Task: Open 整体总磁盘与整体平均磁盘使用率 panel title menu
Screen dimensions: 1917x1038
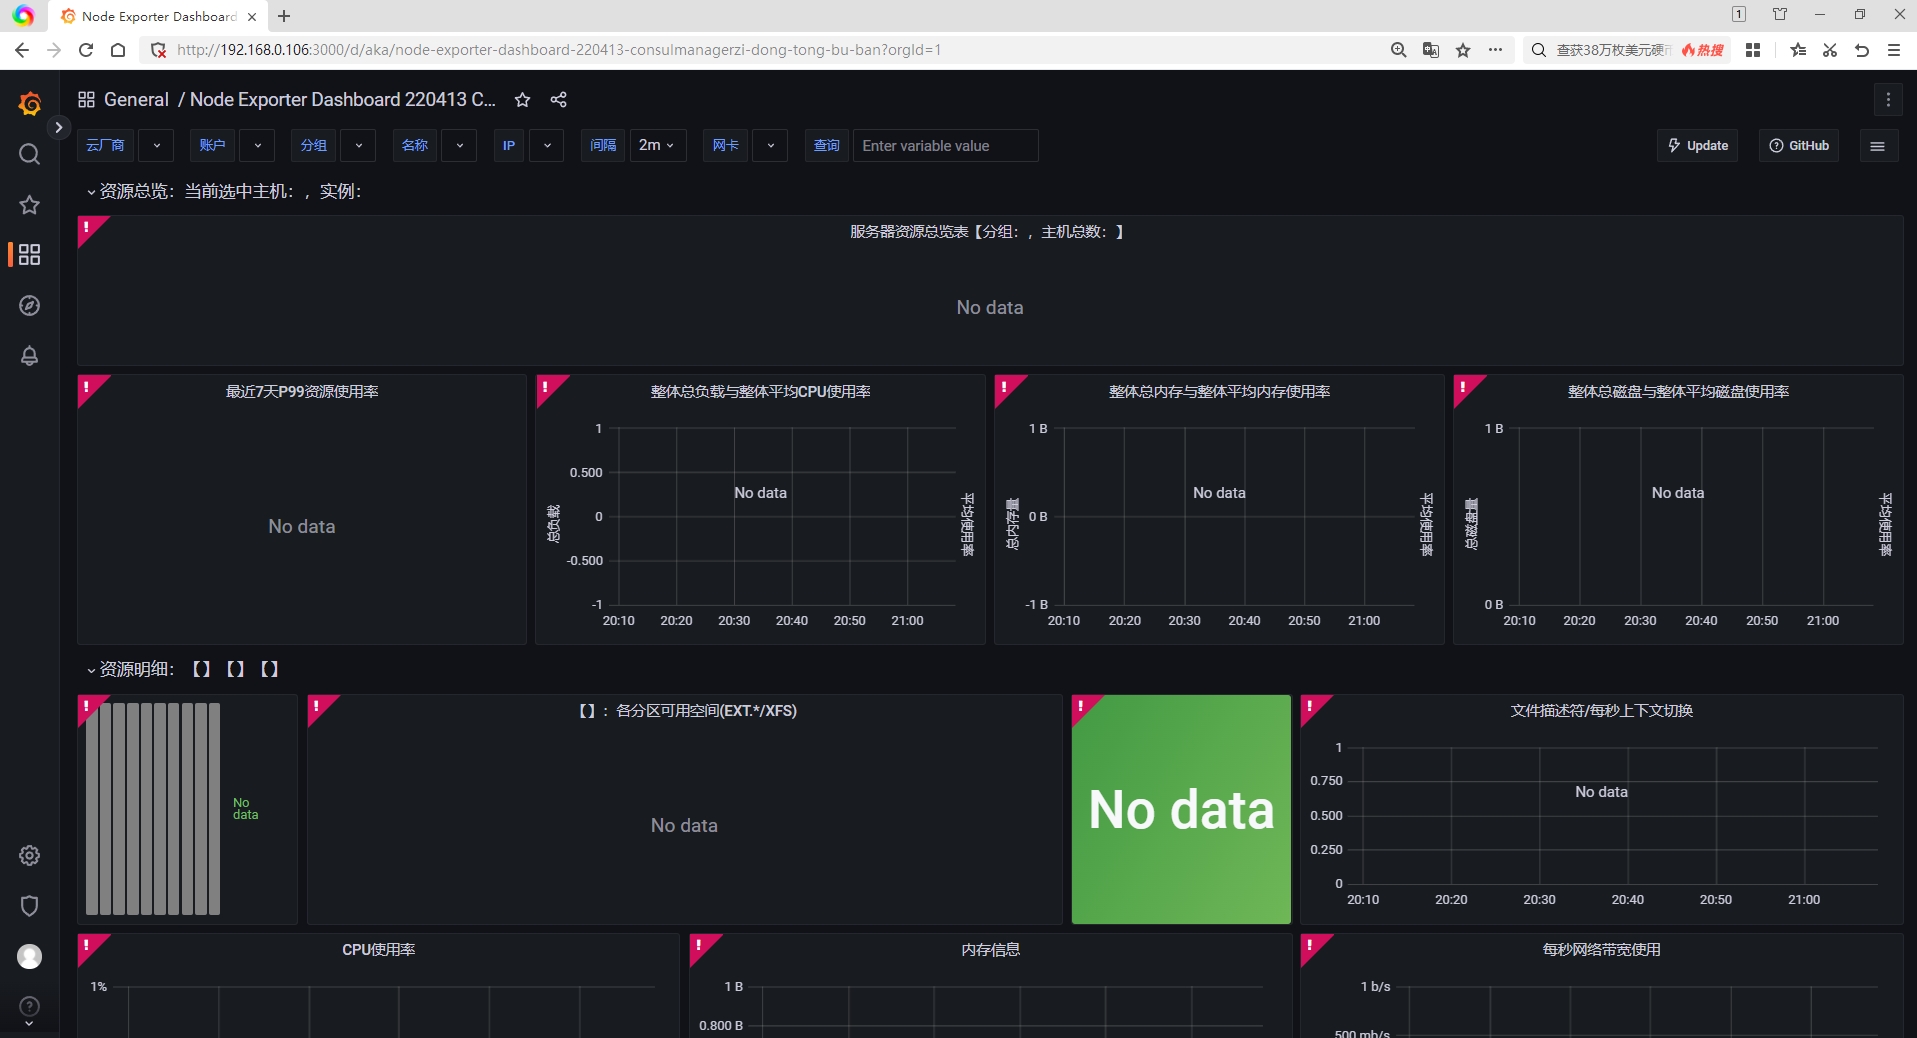Action: [1678, 391]
